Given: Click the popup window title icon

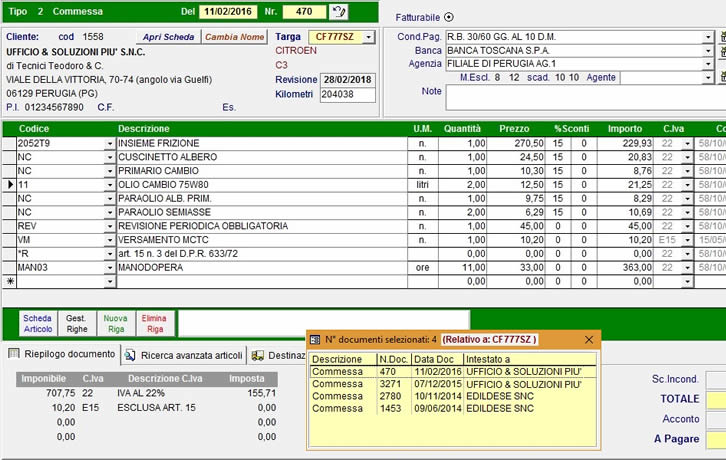Looking at the screenshot, I should click(x=315, y=340).
